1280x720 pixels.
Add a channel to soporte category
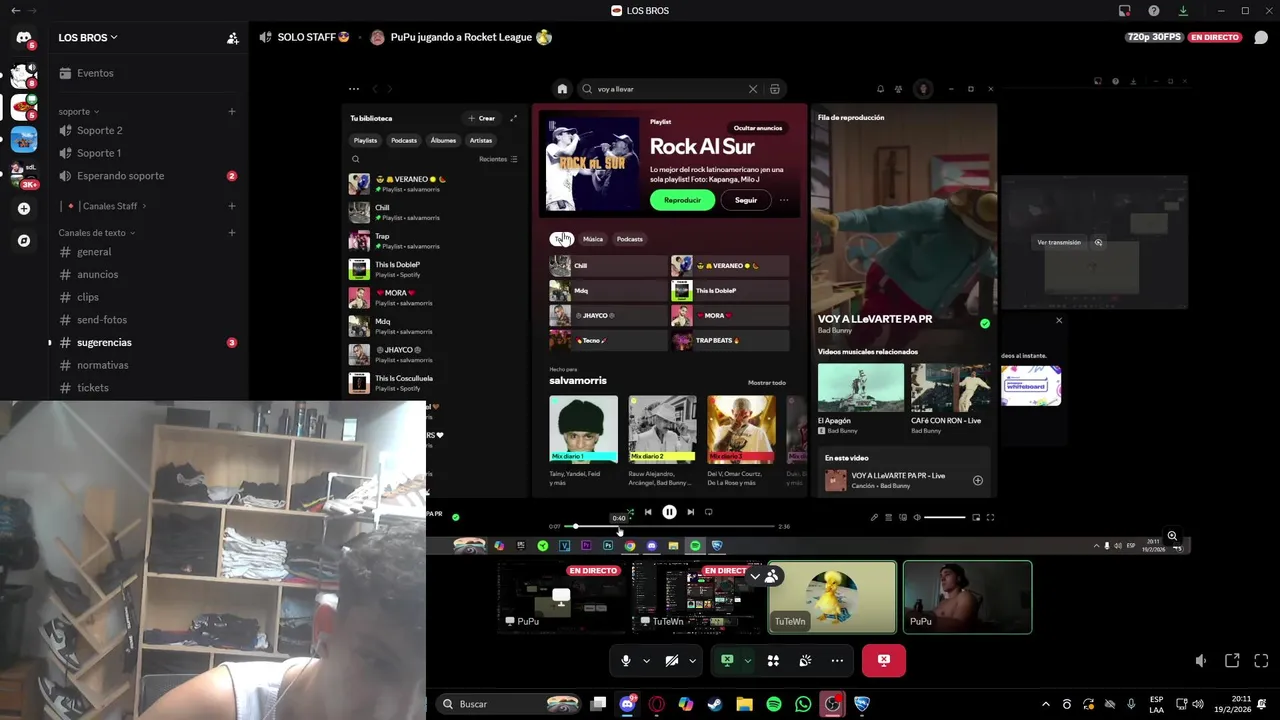(x=232, y=111)
